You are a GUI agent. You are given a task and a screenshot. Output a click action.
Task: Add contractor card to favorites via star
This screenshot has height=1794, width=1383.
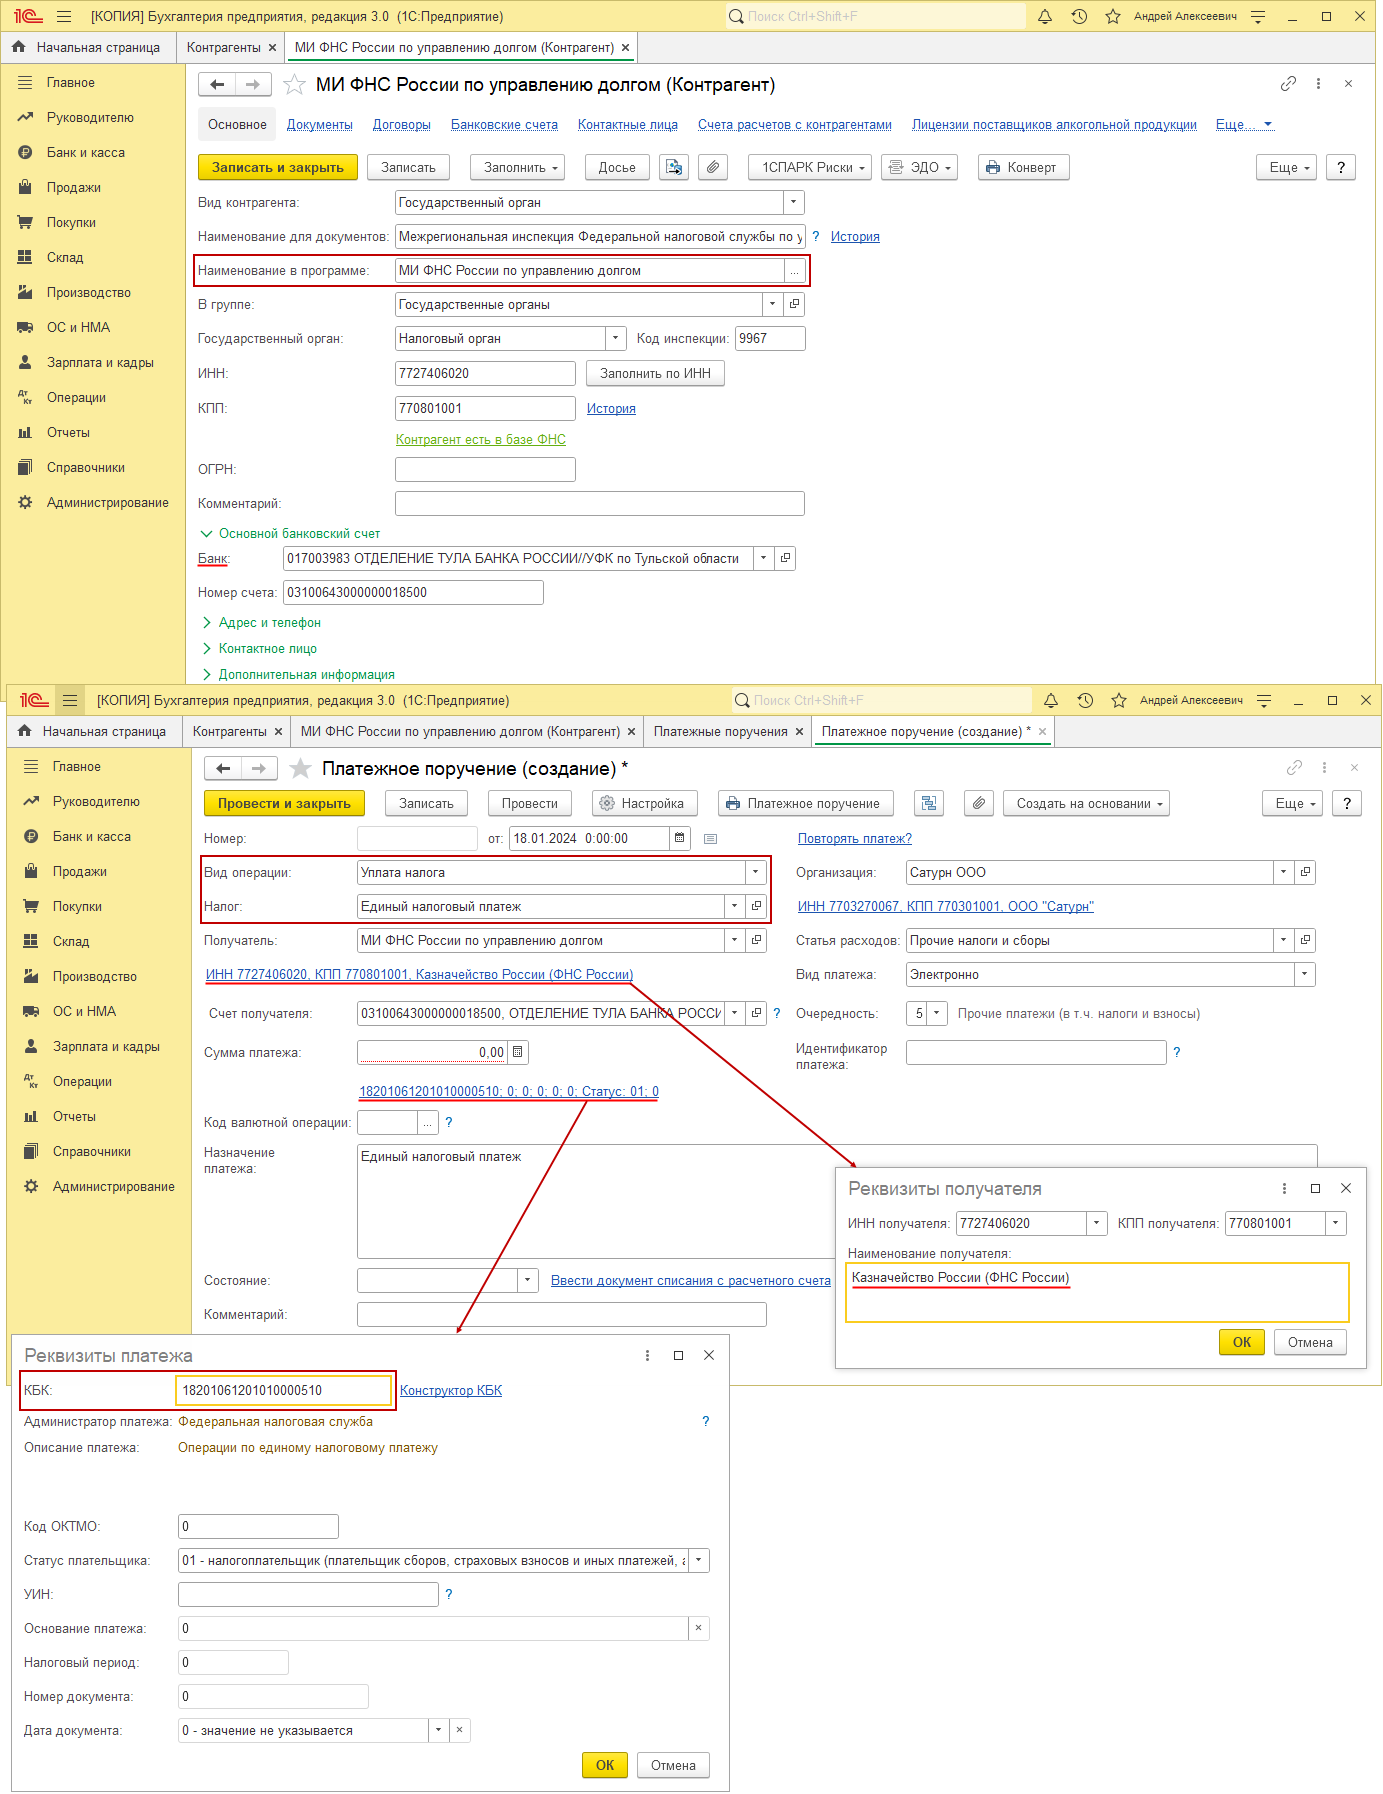tap(294, 85)
